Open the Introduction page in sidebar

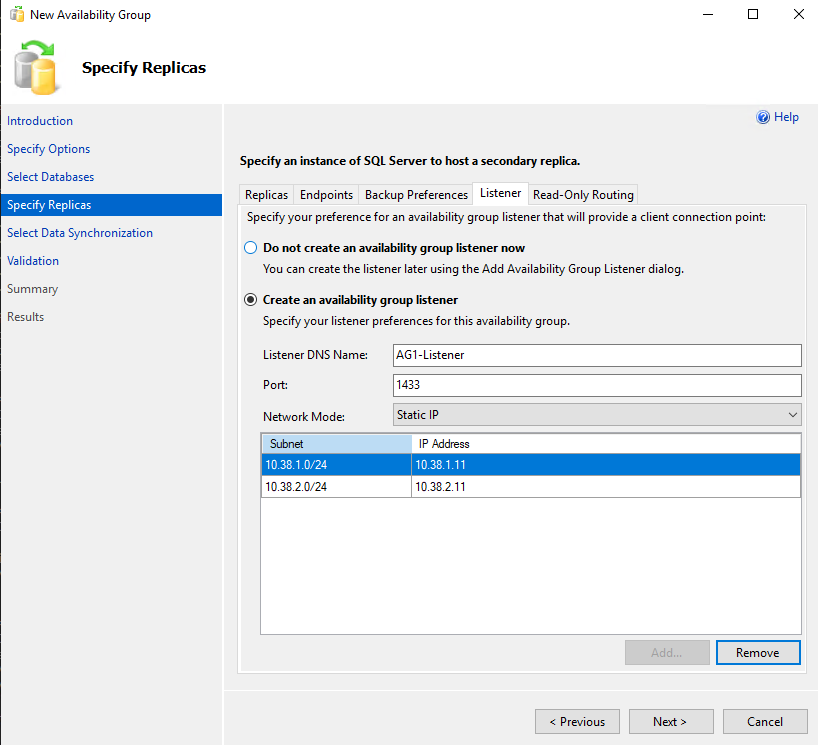click(x=40, y=121)
